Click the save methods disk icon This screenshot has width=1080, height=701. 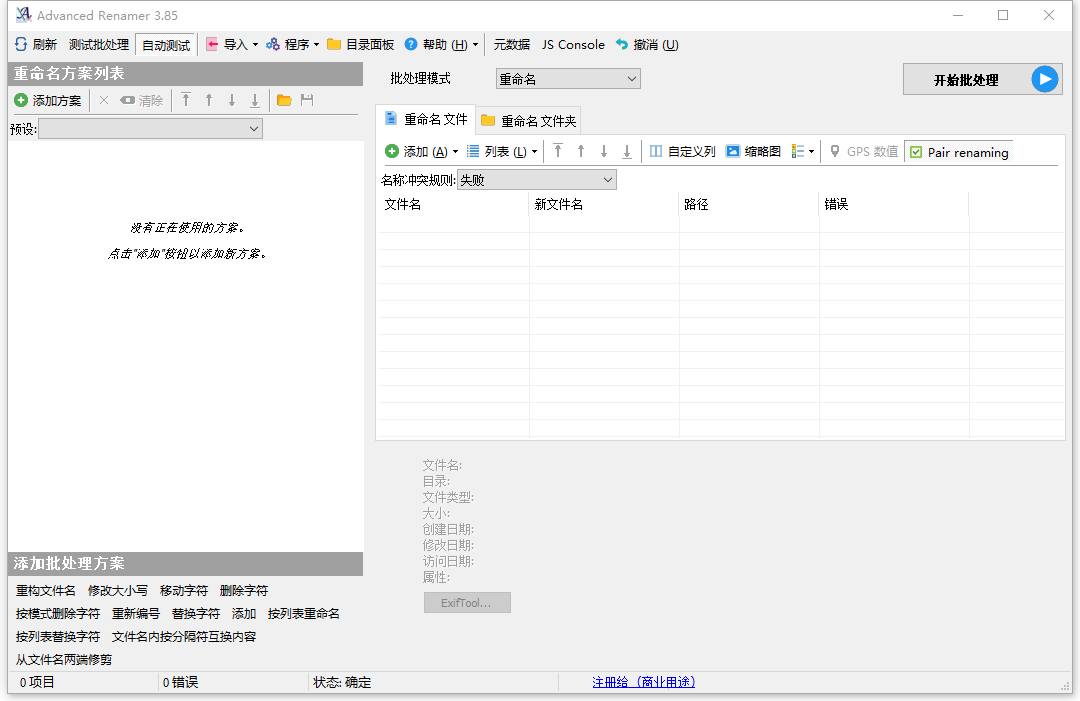coord(307,101)
